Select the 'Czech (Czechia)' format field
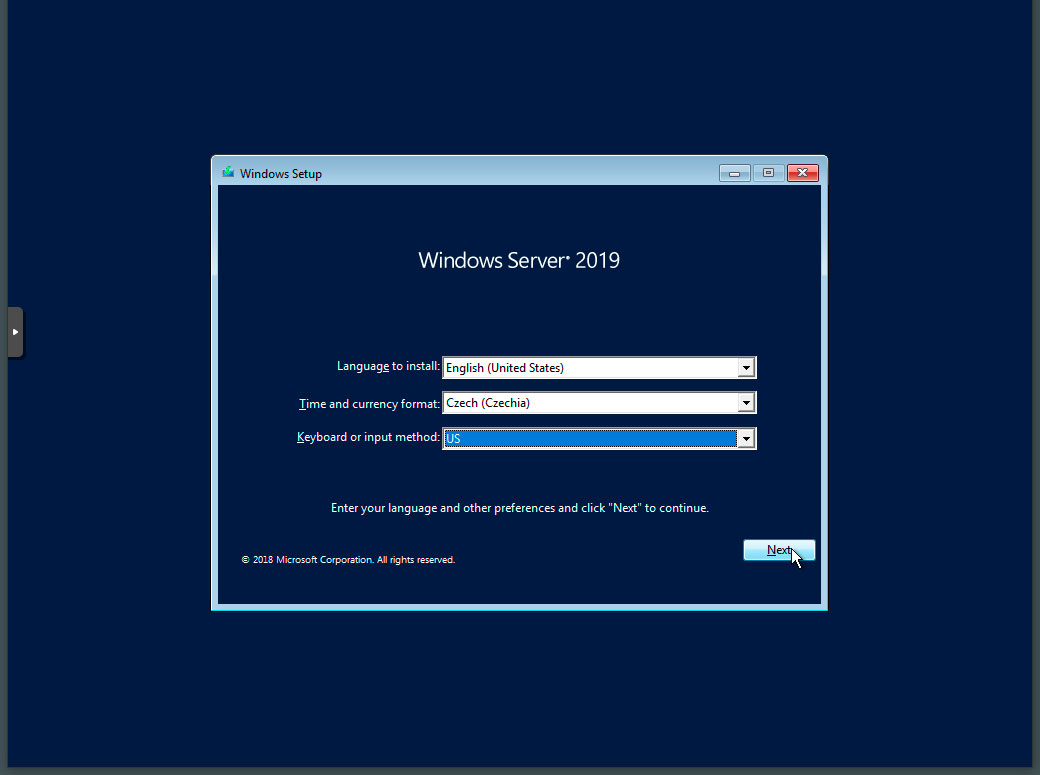The height and width of the screenshot is (775, 1040). (590, 402)
